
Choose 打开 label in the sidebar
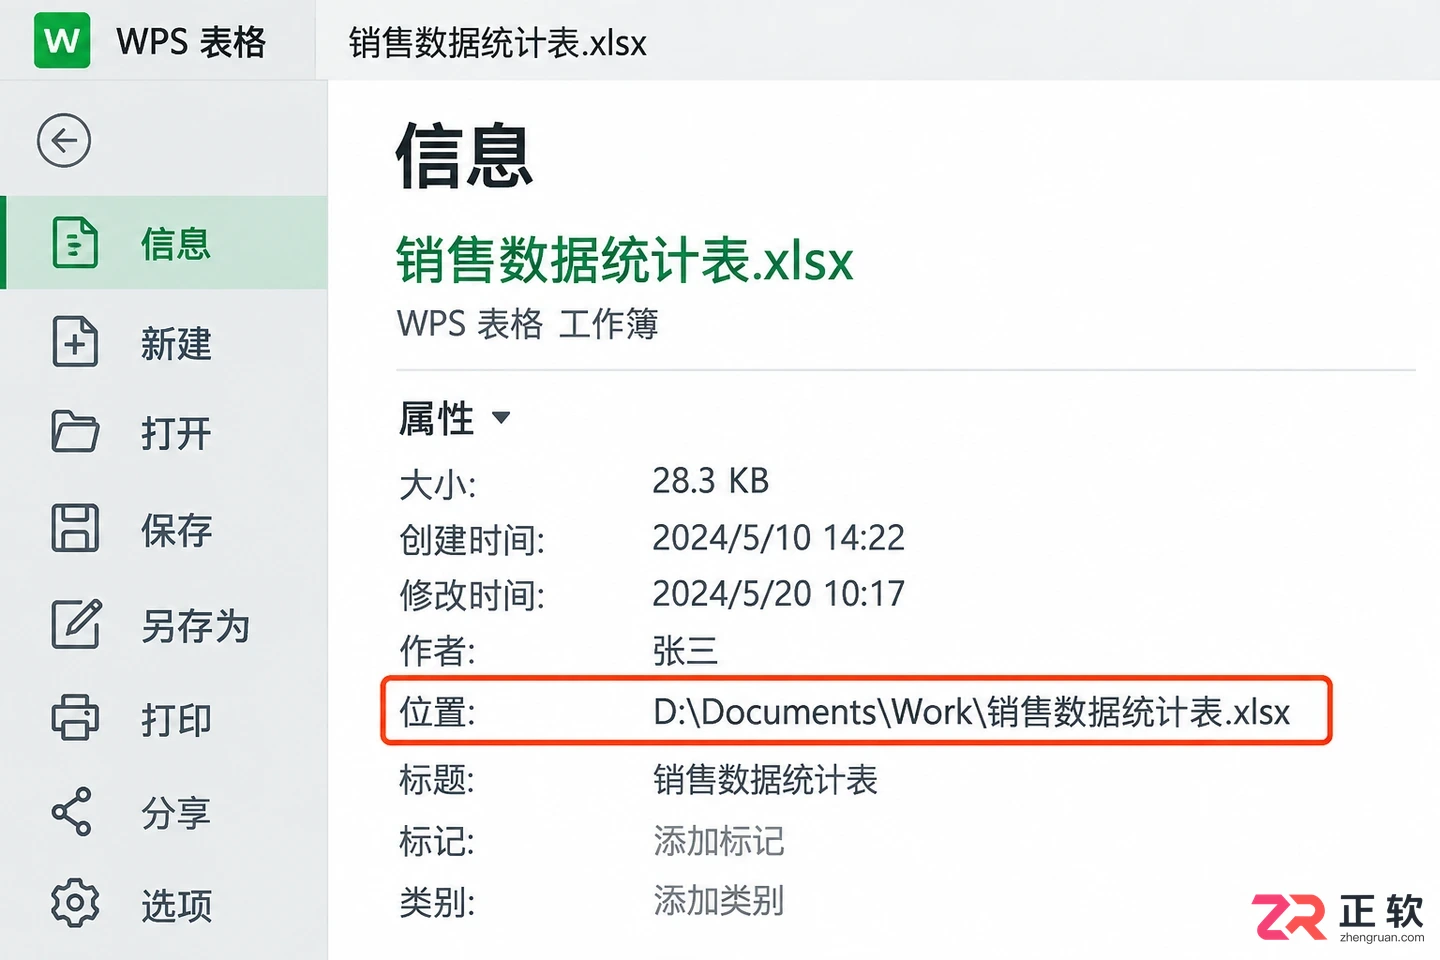[176, 434]
